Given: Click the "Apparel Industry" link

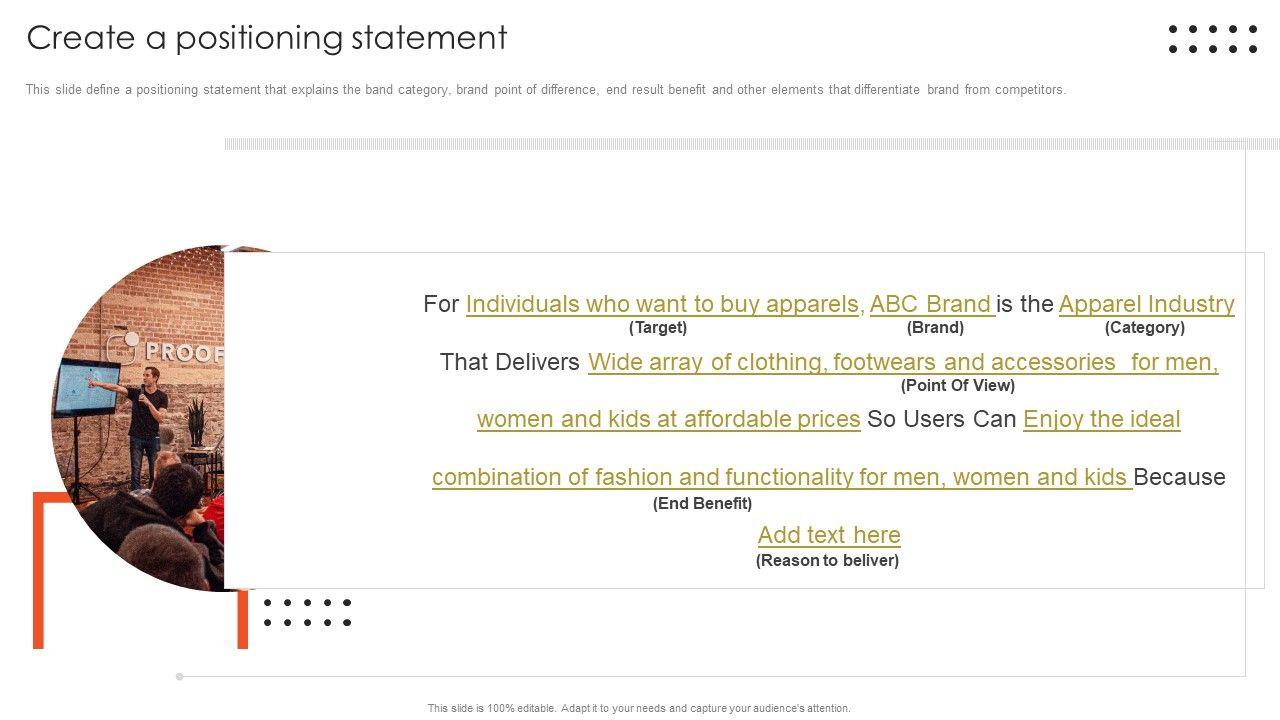Looking at the screenshot, I should tap(1146, 304).
